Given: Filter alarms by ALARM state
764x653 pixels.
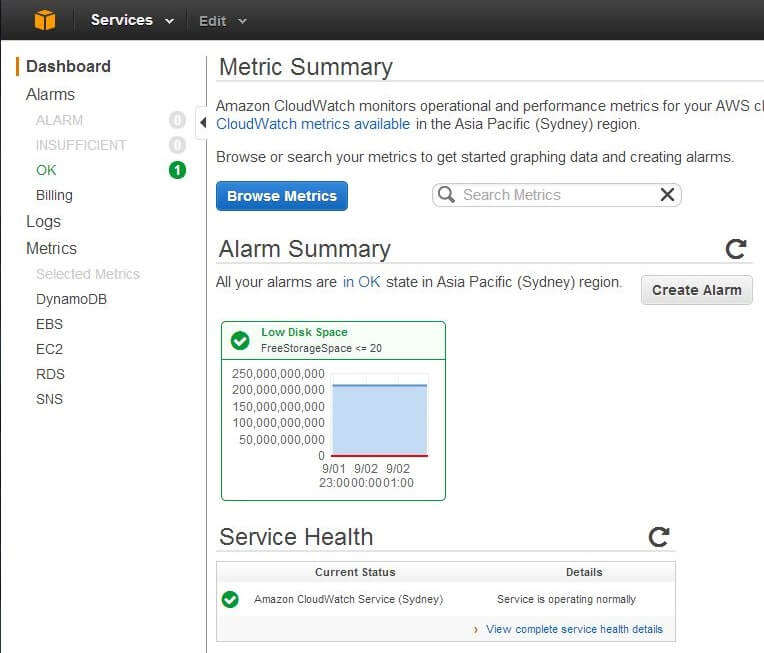Looking at the screenshot, I should (59, 120).
